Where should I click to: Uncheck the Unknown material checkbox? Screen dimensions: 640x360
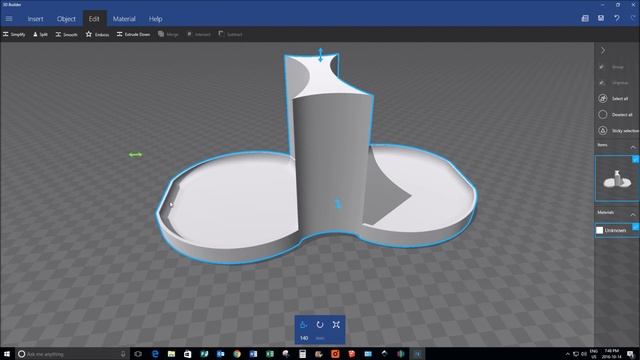tap(636, 227)
